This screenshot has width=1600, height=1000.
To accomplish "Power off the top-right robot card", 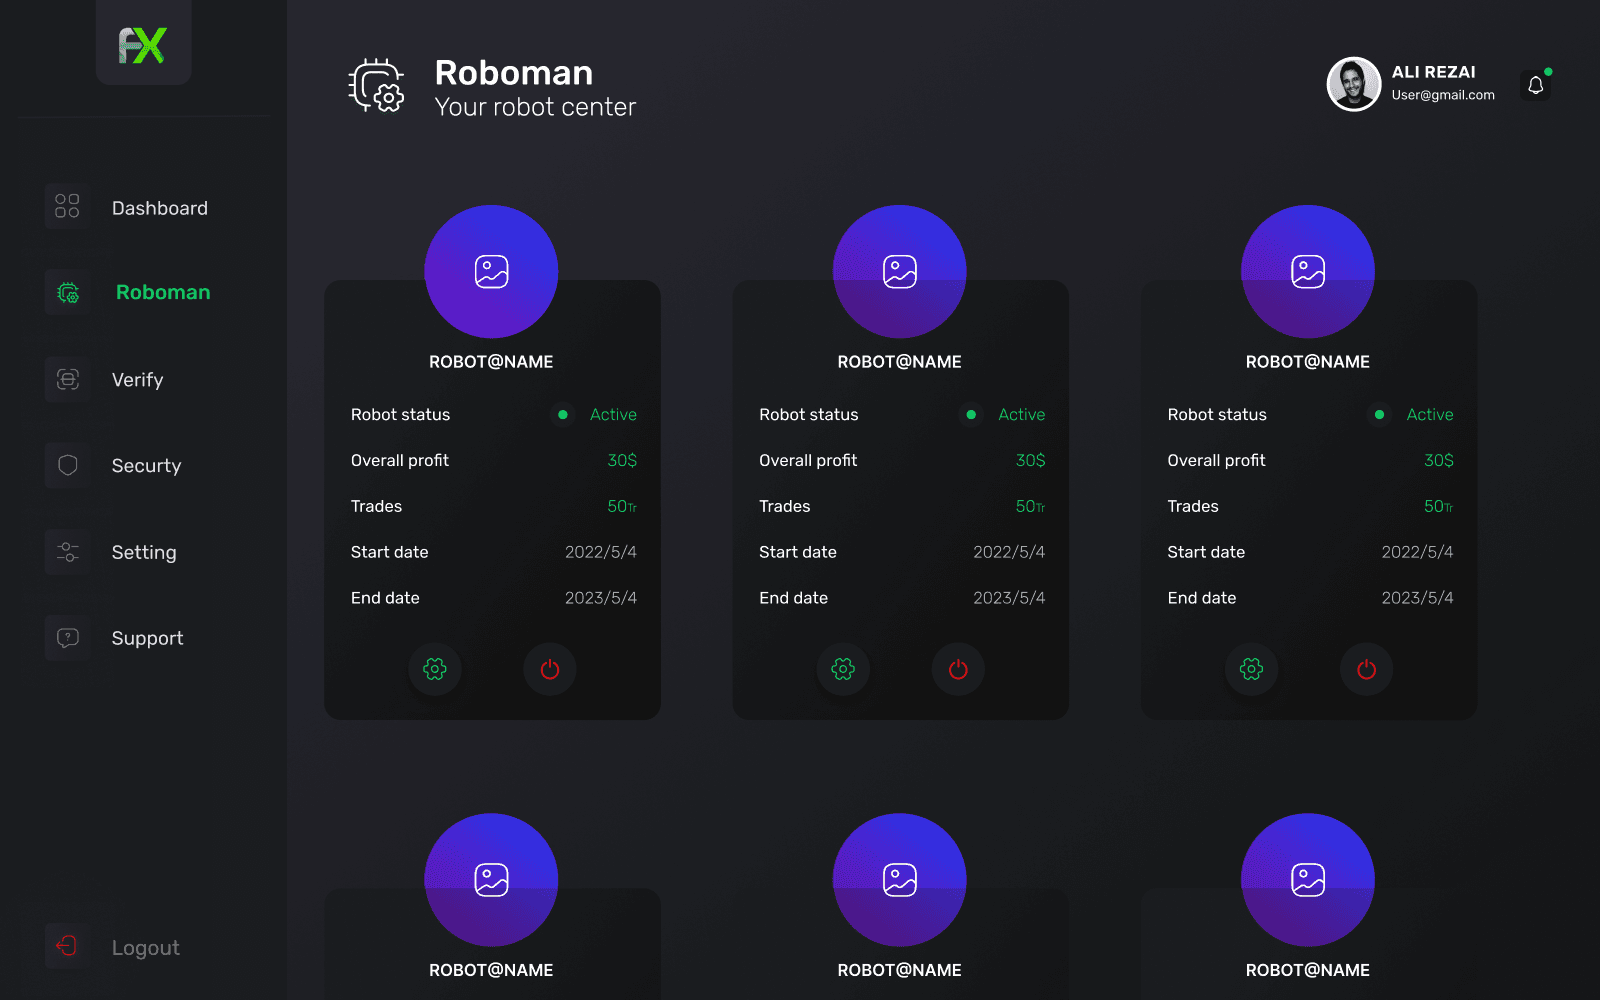I will pyautogui.click(x=1367, y=669).
